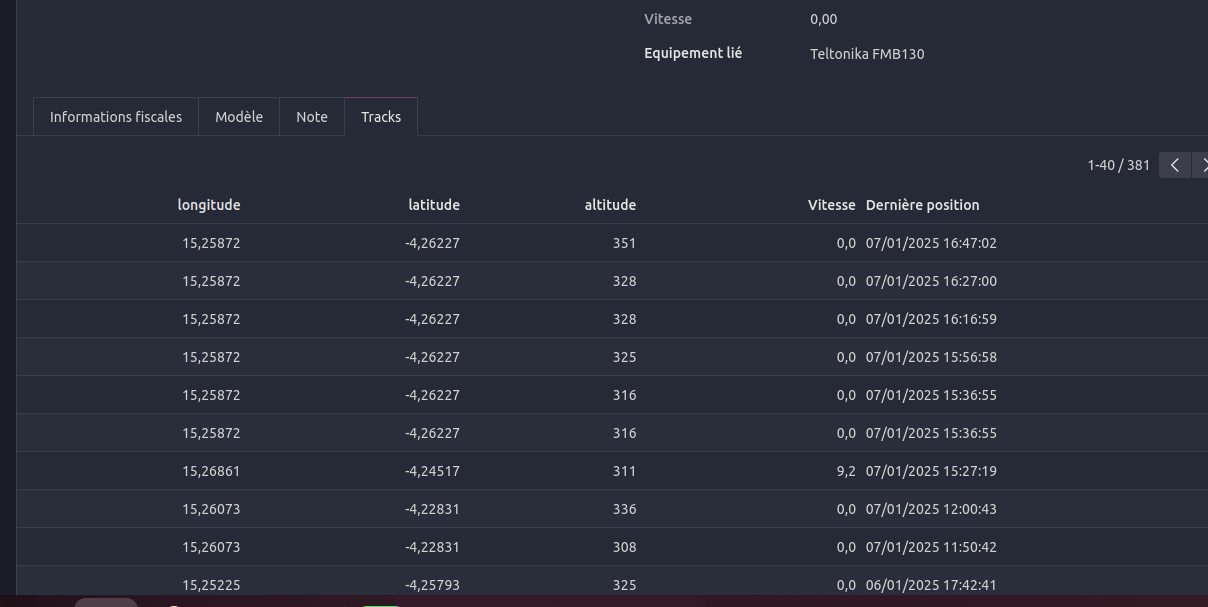Open the Informations fiscales tab
Image resolution: width=1208 pixels, height=607 pixels.
click(x=116, y=117)
